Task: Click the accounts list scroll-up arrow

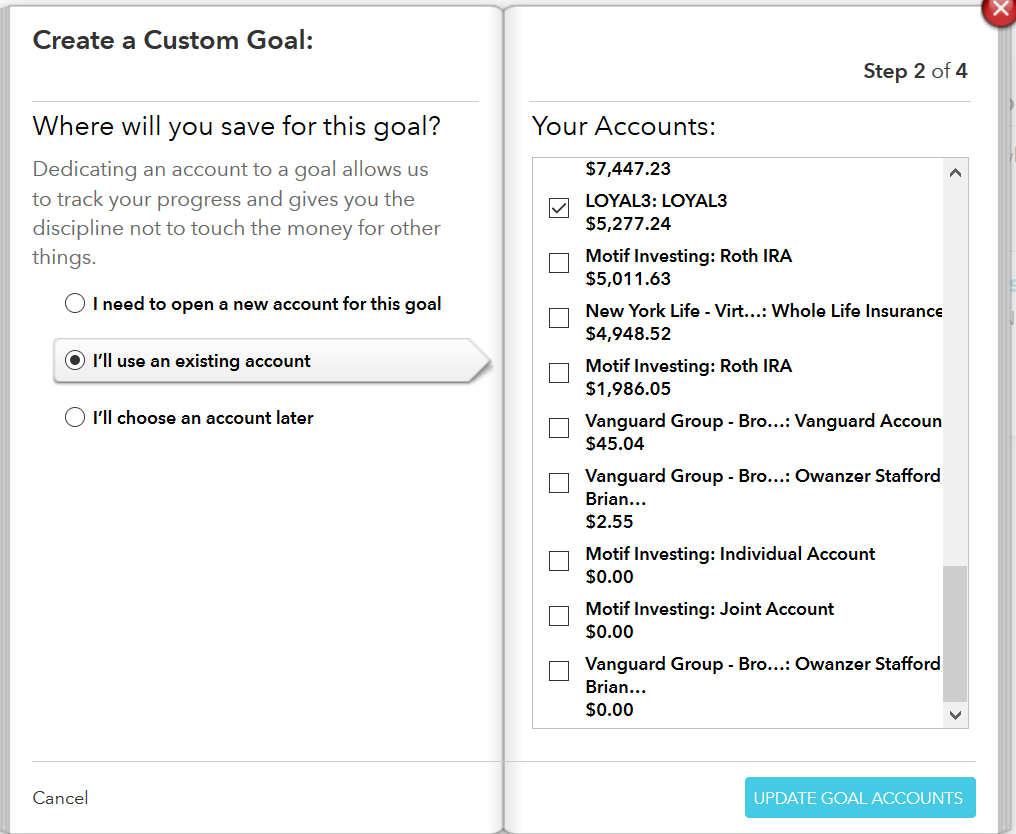Action: click(955, 173)
